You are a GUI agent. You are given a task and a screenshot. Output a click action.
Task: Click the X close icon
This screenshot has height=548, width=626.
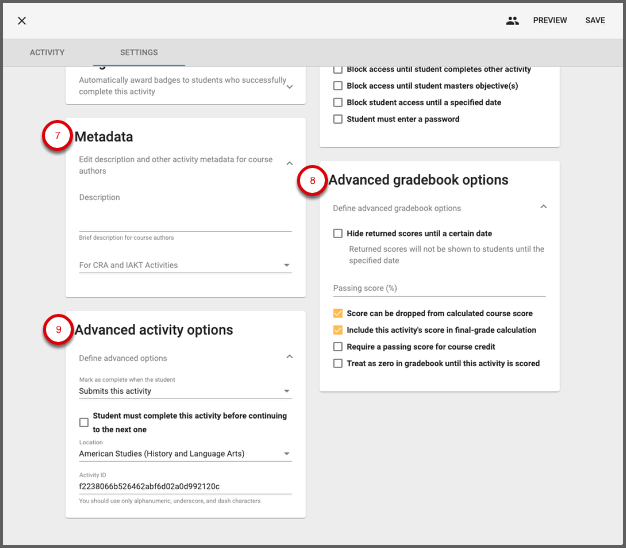click(x=22, y=20)
